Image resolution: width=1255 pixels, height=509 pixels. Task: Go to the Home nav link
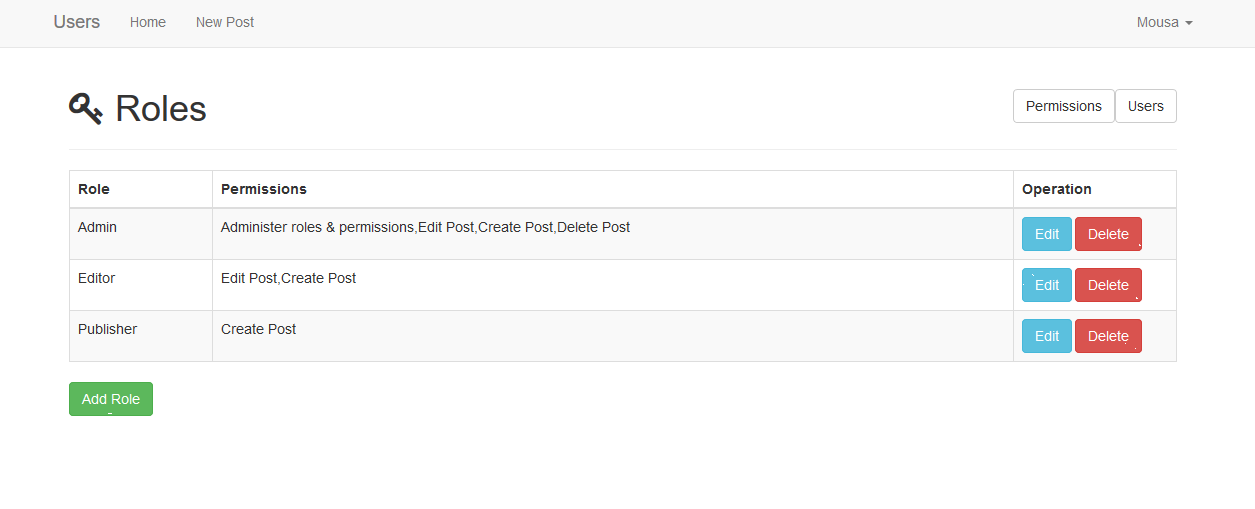click(x=148, y=22)
